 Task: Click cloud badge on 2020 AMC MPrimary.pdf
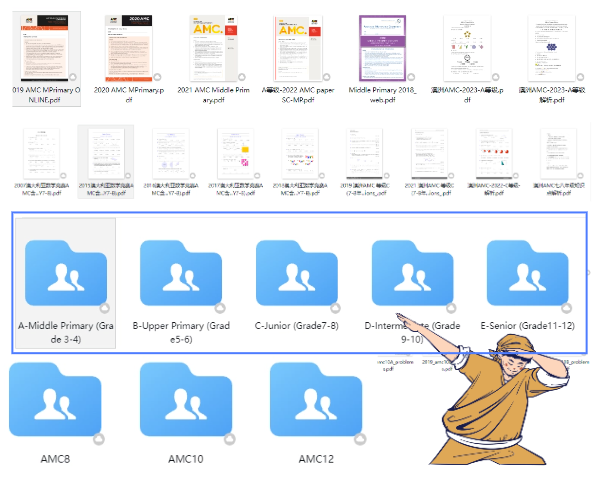click(x=157, y=77)
